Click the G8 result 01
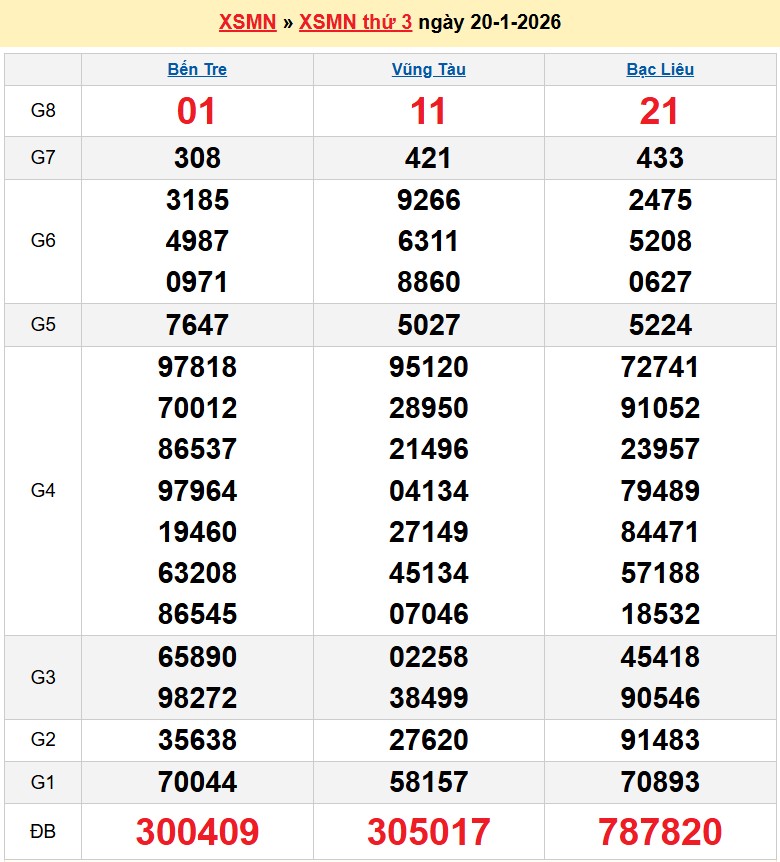The height and width of the screenshot is (862, 780). (197, 111)
